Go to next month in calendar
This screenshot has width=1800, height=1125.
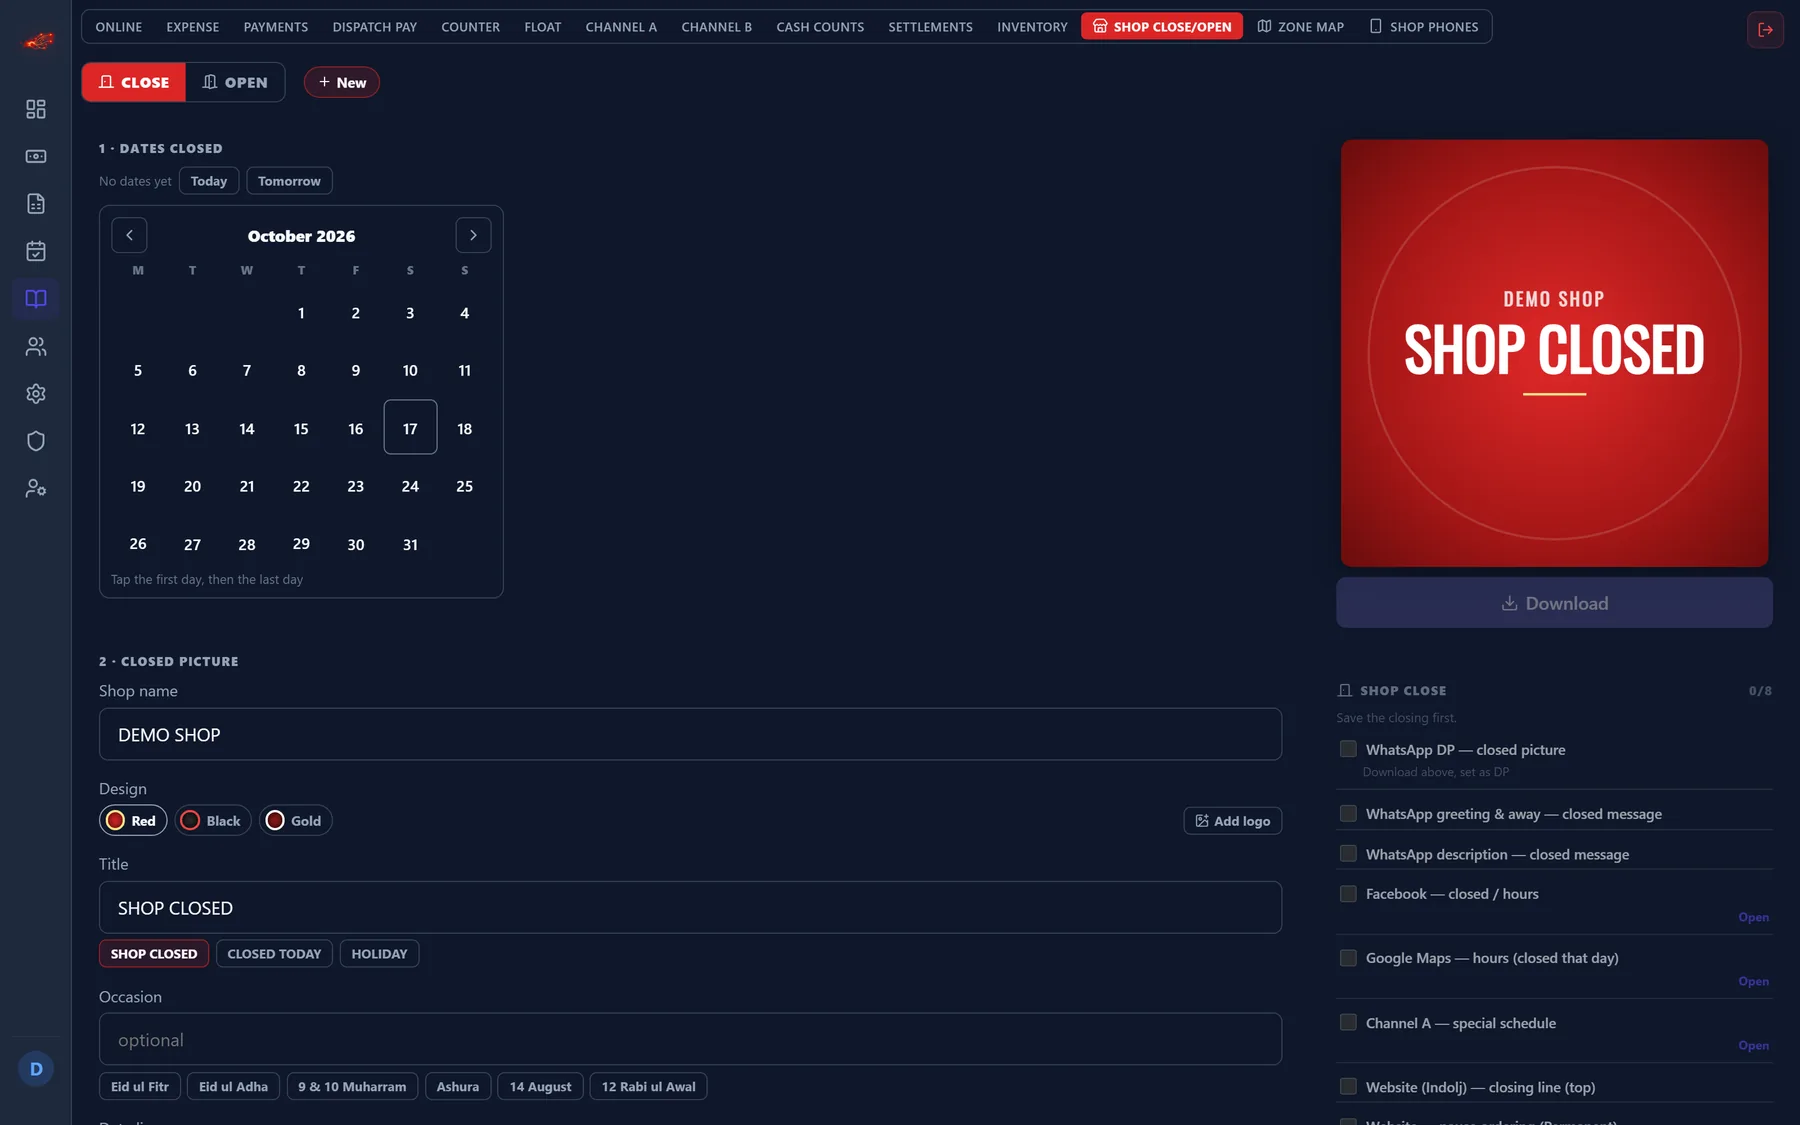473,235
